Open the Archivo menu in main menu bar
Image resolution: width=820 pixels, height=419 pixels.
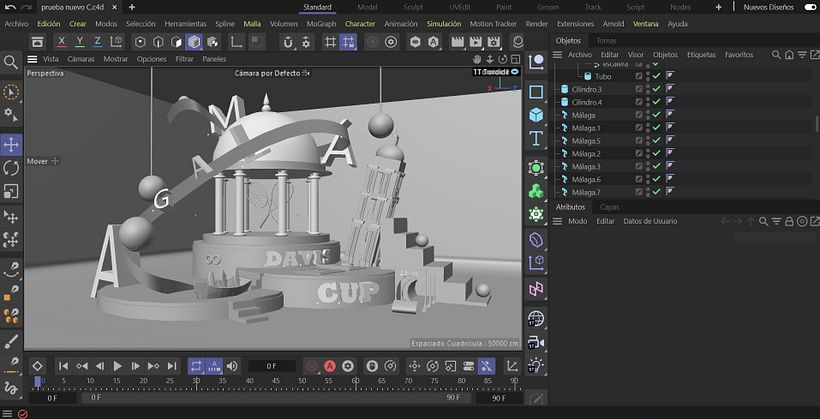click(x=16, y=24)
